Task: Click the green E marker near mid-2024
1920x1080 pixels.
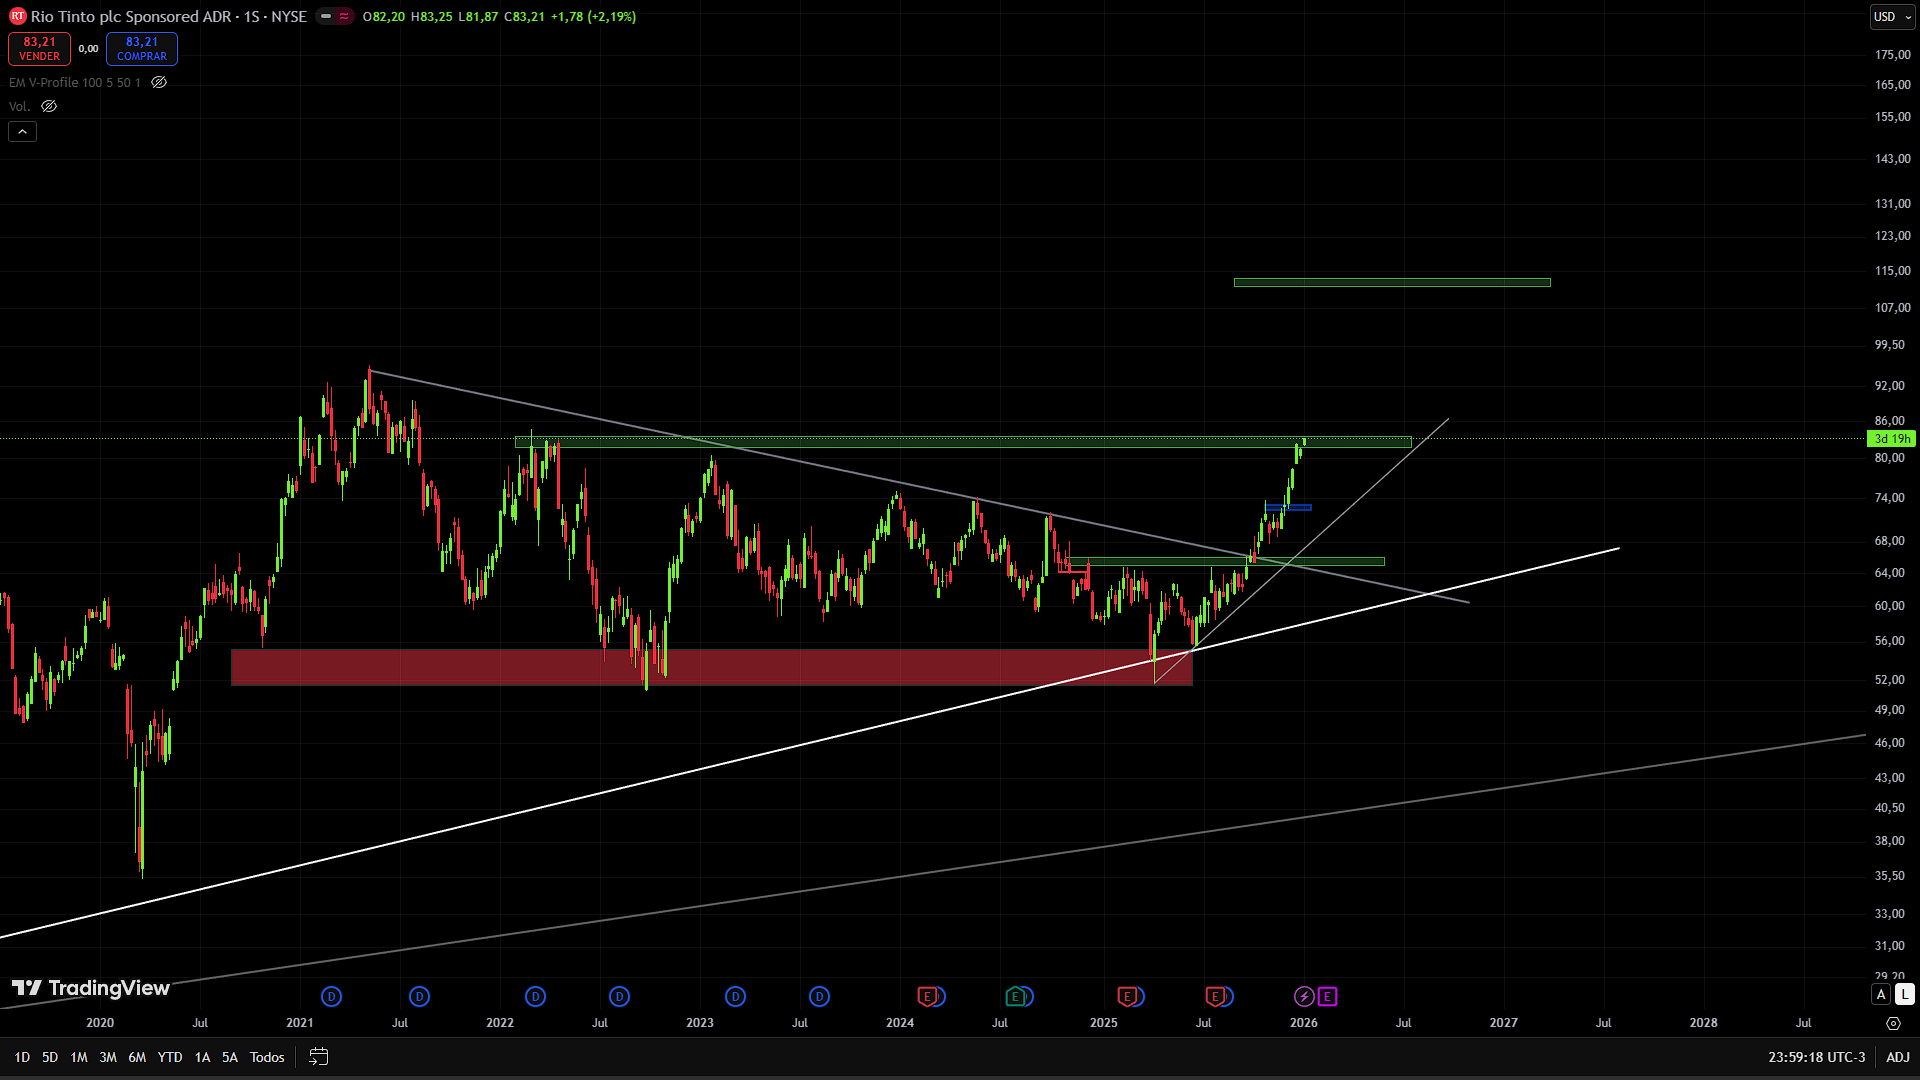Action: [1016, 996]
